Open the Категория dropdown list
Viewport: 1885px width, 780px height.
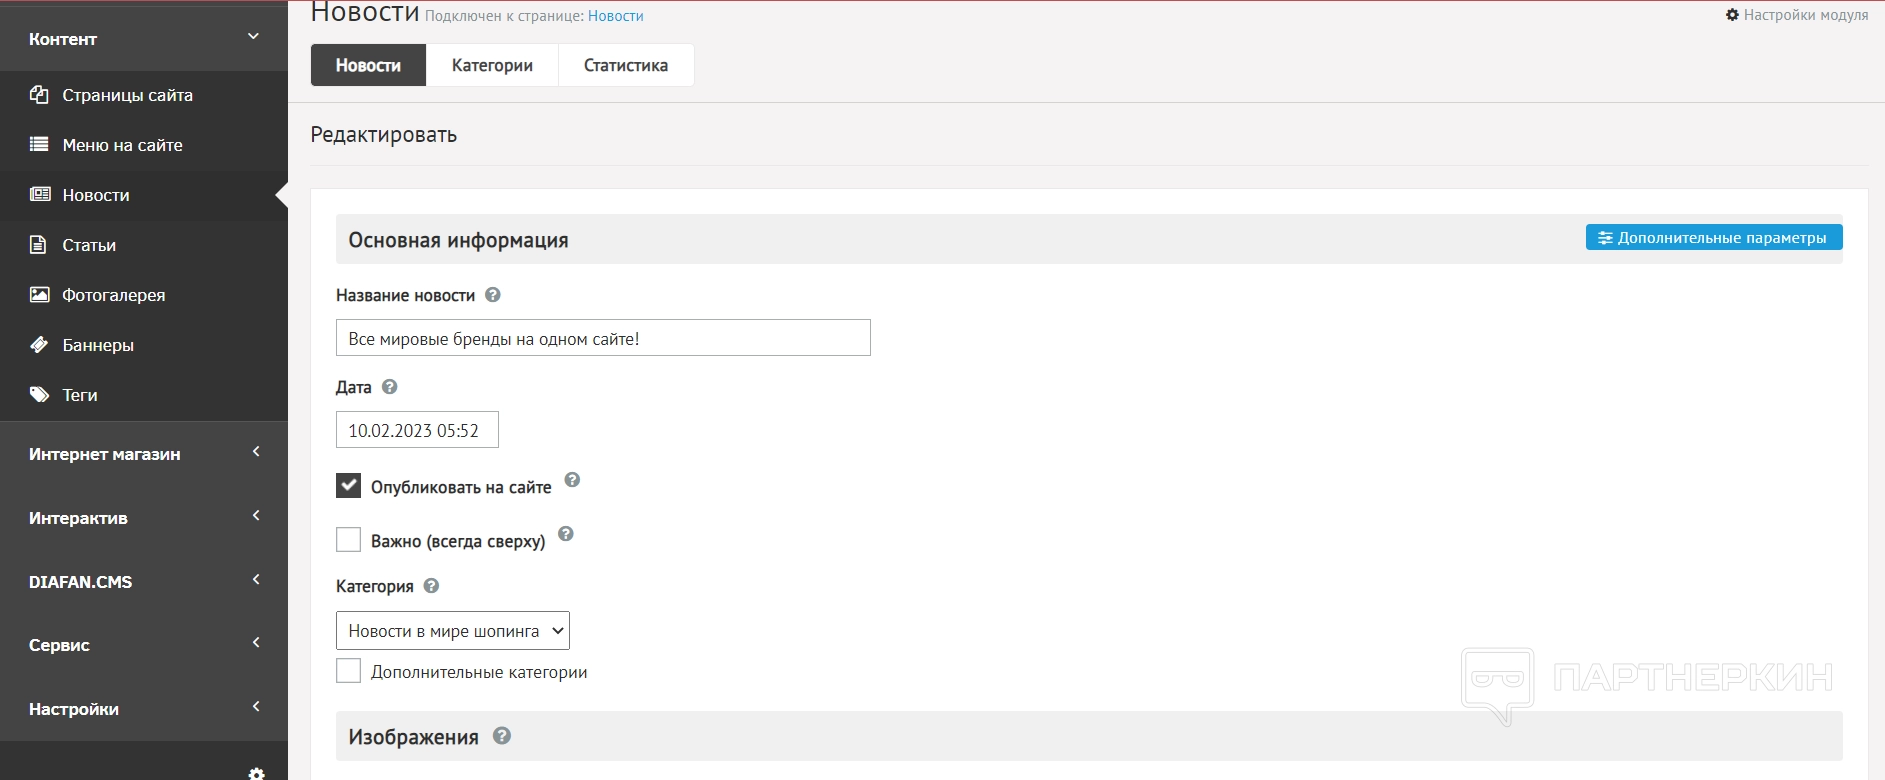tap(453, 631)
